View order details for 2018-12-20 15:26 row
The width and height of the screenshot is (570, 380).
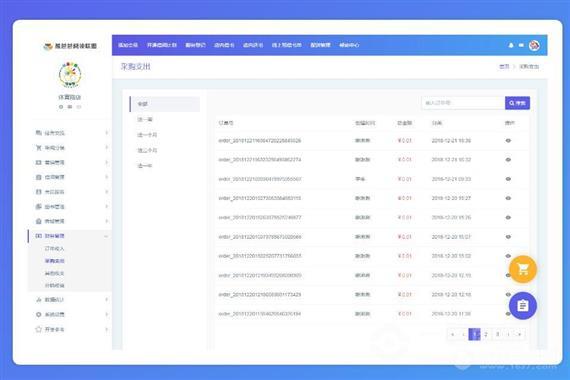508,218
